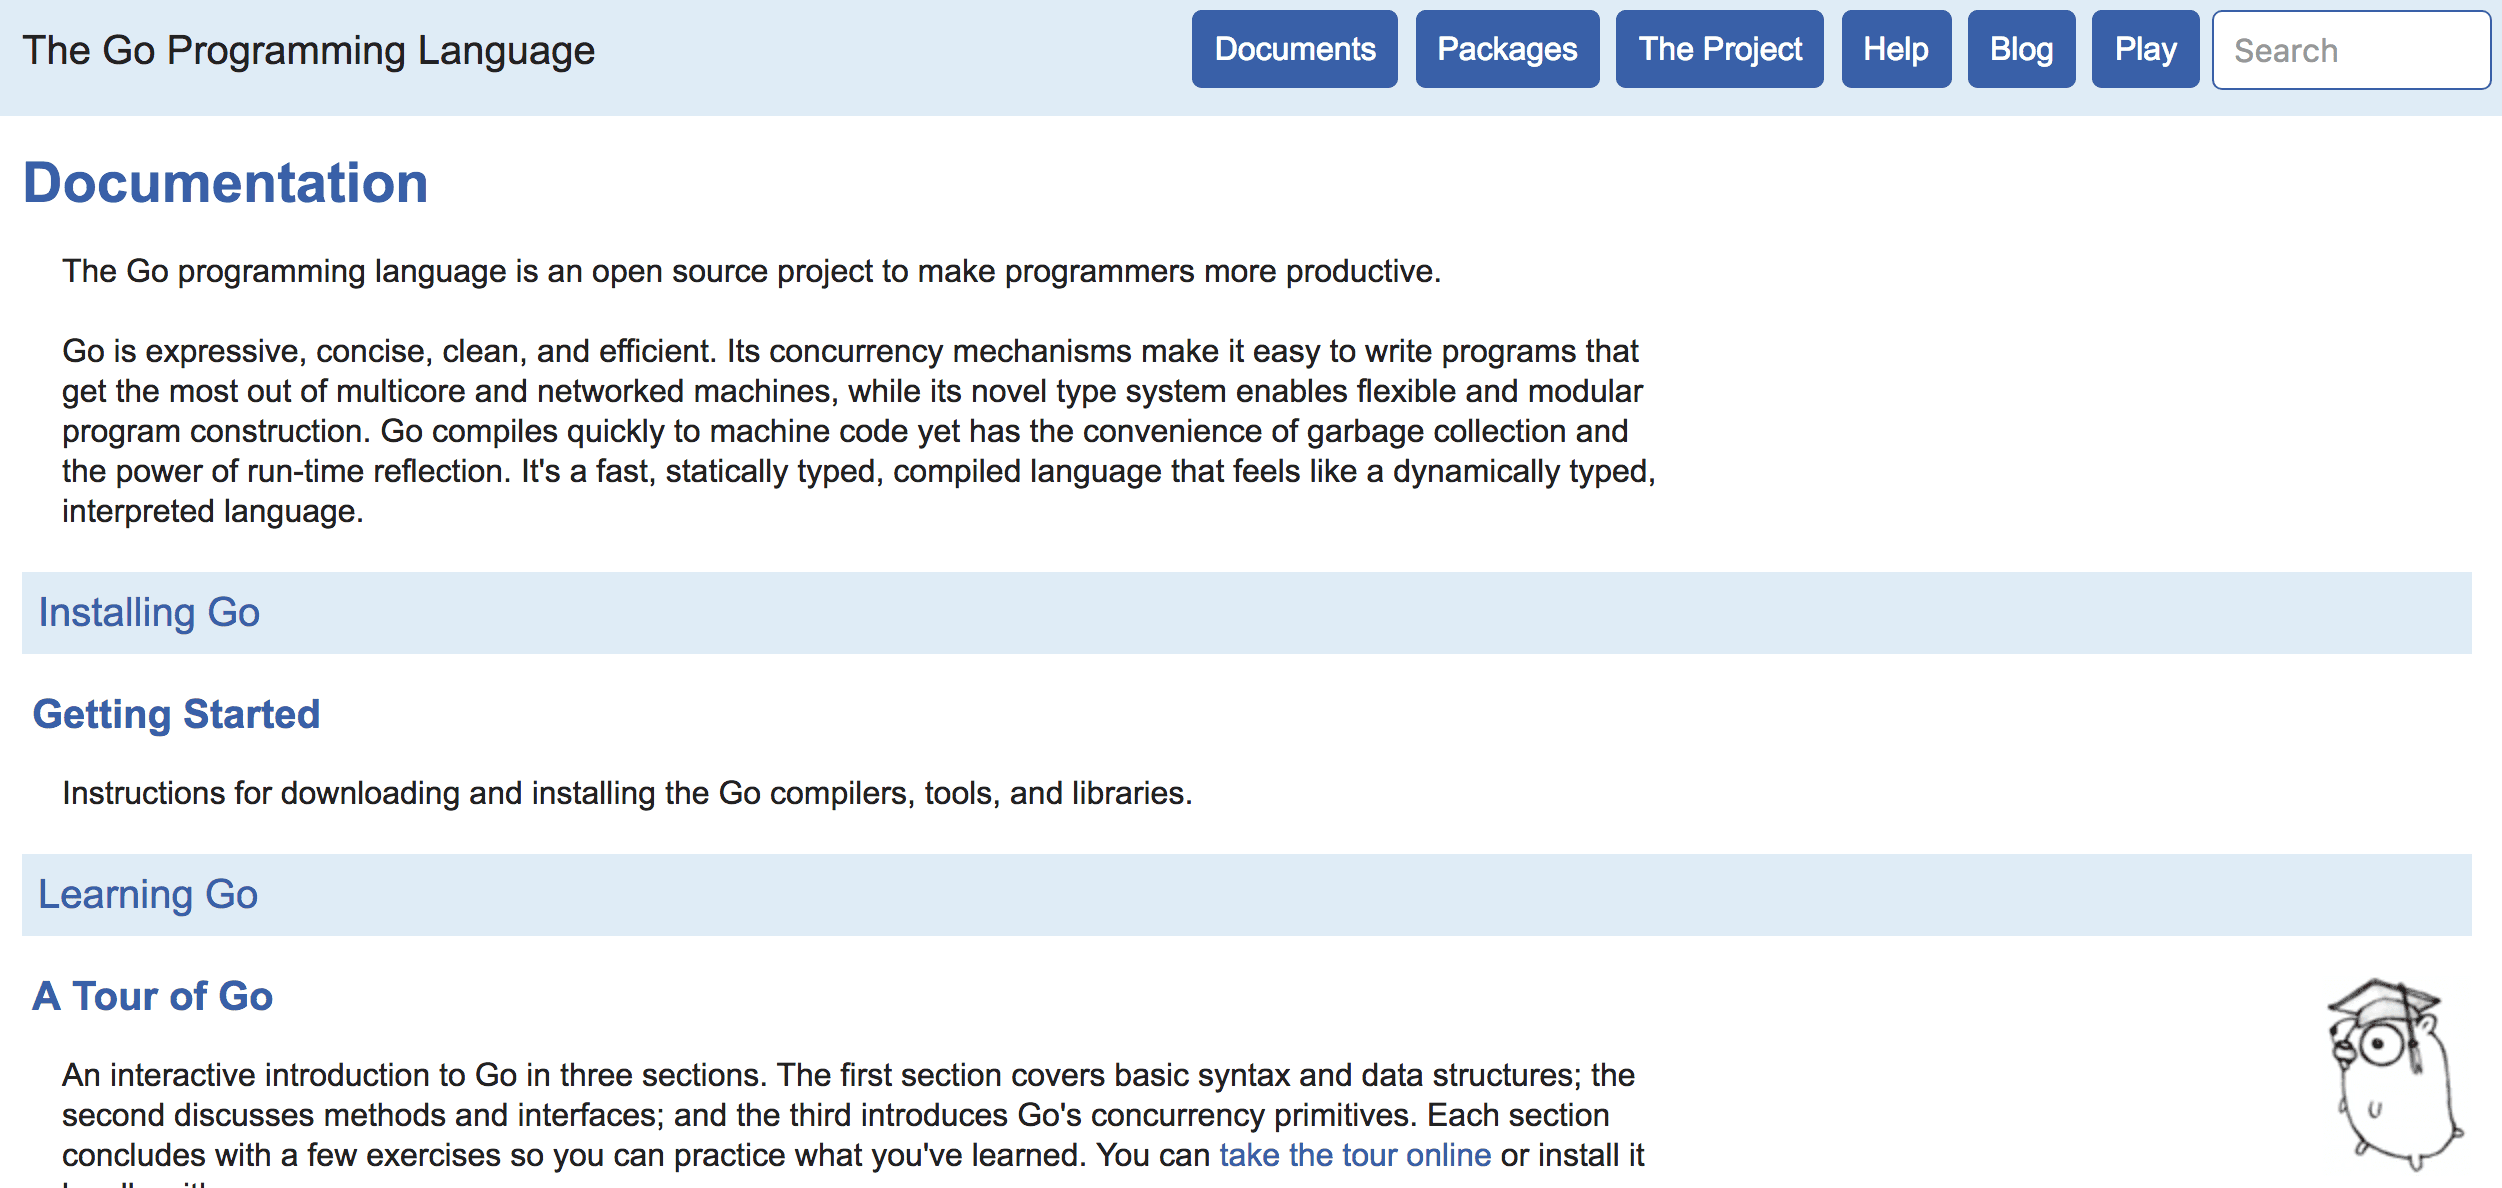Click the open source project intro sentence
Viewport: 2502px width, 1188px height.
tap(750, 271)
